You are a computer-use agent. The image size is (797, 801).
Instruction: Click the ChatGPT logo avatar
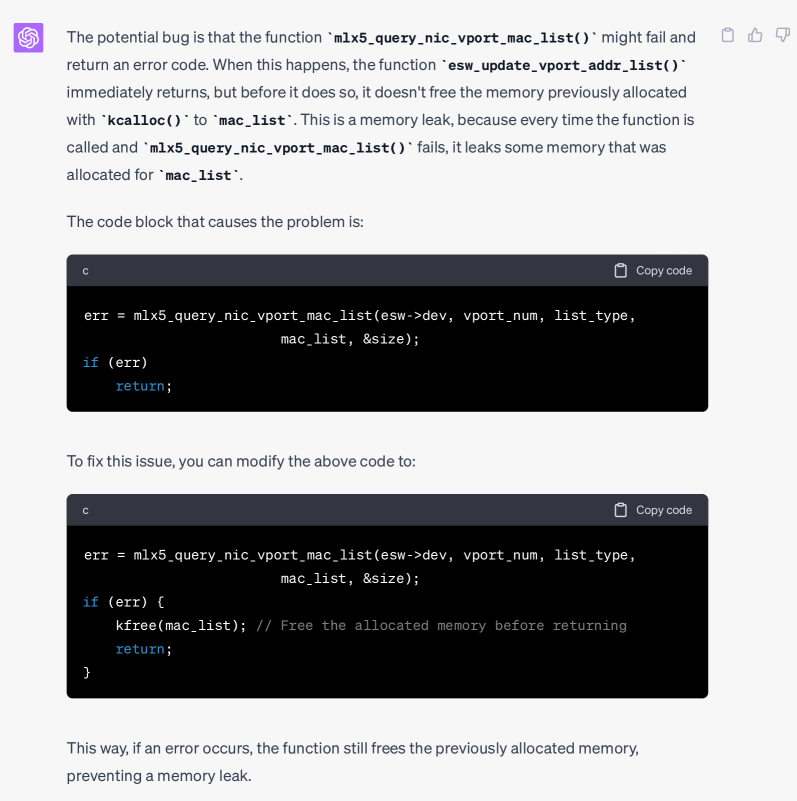[x=28, y=38]
